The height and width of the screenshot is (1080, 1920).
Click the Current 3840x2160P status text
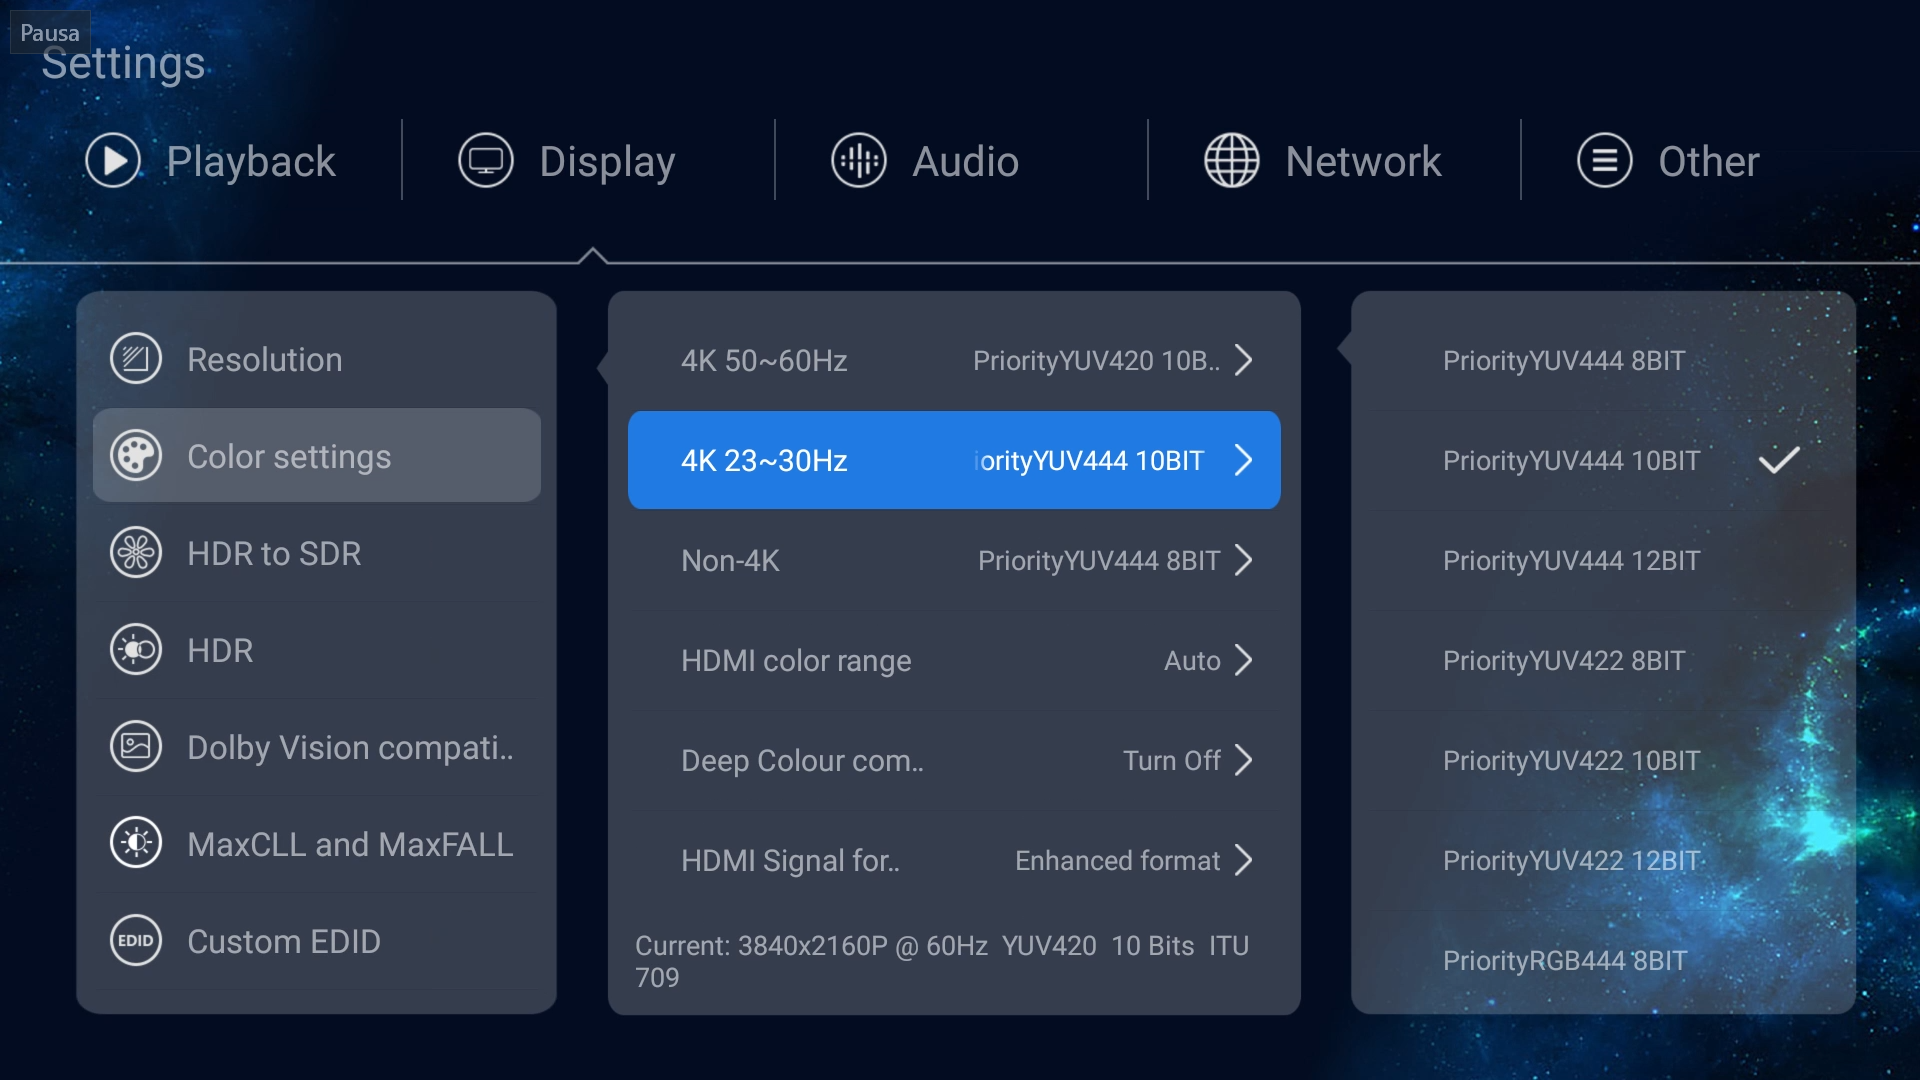pos(942,961)
